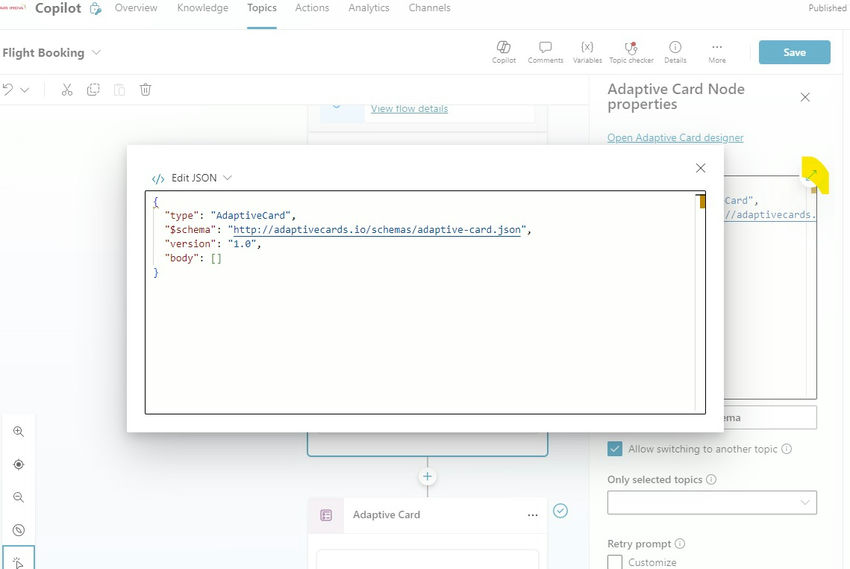This screenshot has width=850, height=569.
Task: Click the "type": "AdaptiveCard" line
Action: coord(230,215)
